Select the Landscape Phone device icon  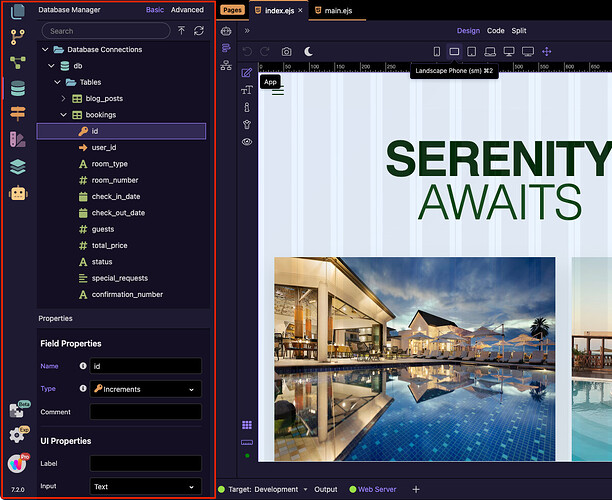click(454, 51)
